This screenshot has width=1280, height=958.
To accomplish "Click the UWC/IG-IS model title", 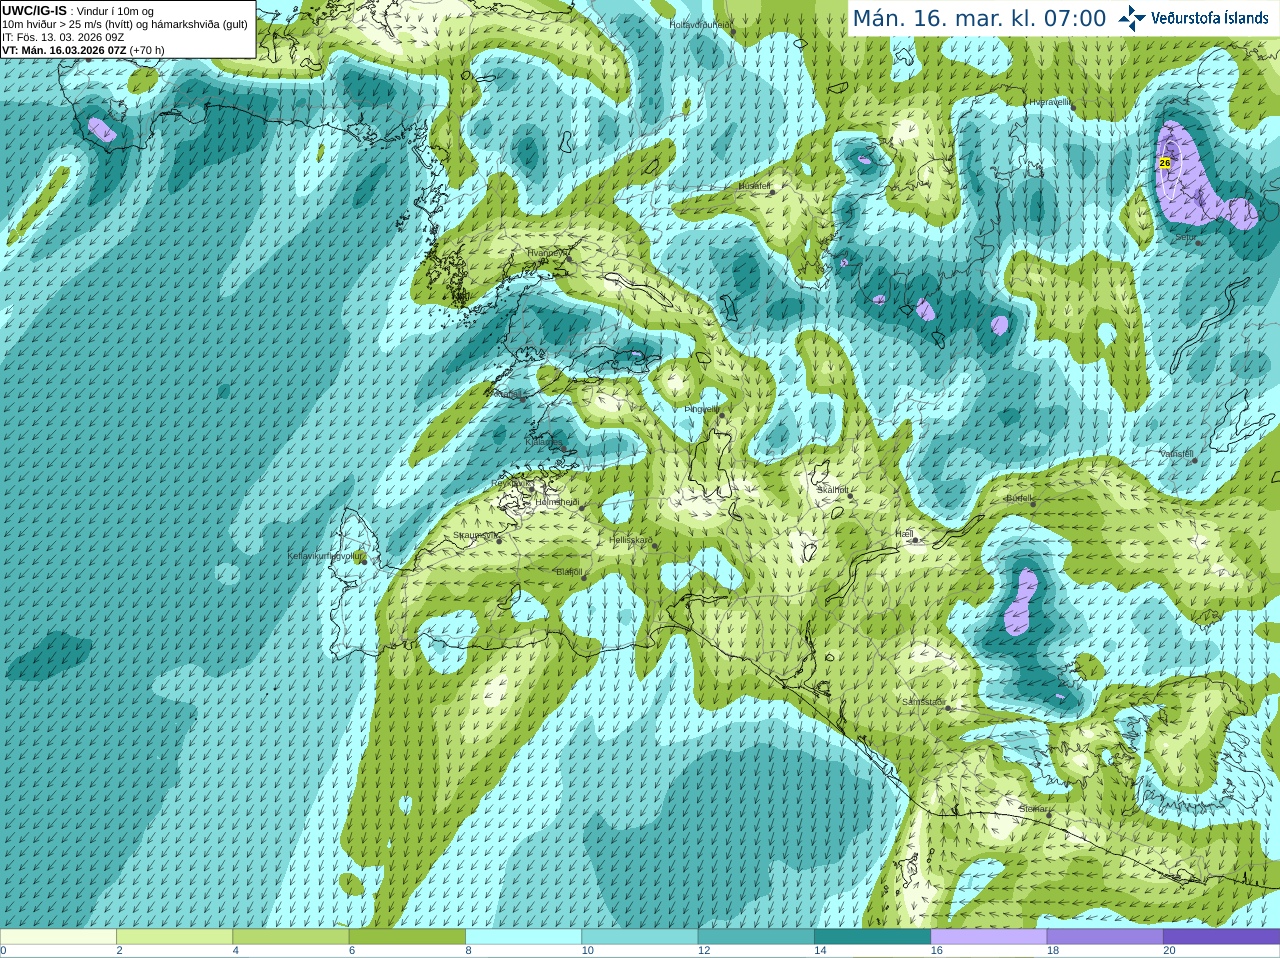I will [34, 11].
